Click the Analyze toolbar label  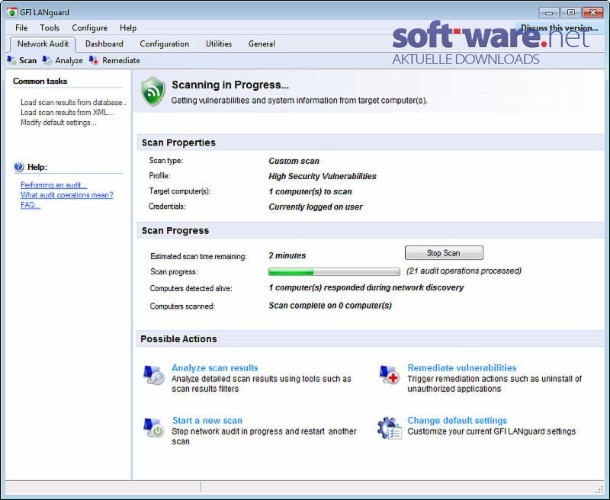(x=69, y=60)
